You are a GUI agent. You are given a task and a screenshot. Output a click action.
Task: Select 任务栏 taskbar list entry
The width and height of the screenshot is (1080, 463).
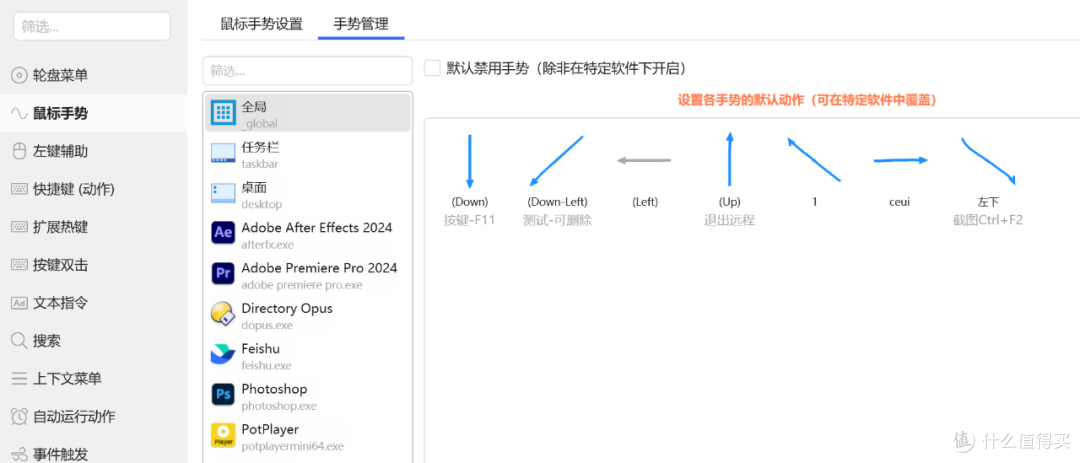[x=308, y=154]
